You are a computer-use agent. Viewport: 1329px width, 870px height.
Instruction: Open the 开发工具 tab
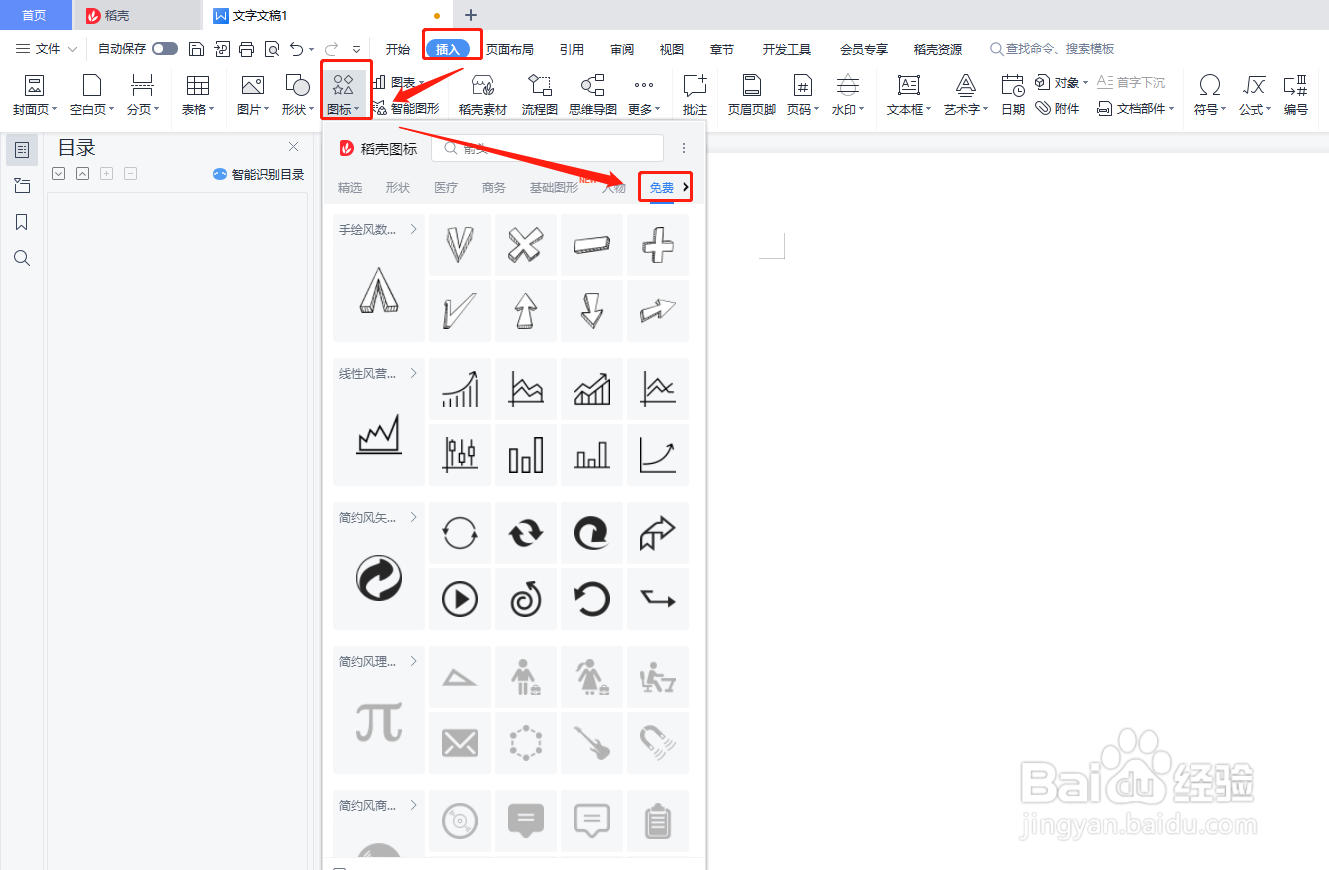[787, 49]
